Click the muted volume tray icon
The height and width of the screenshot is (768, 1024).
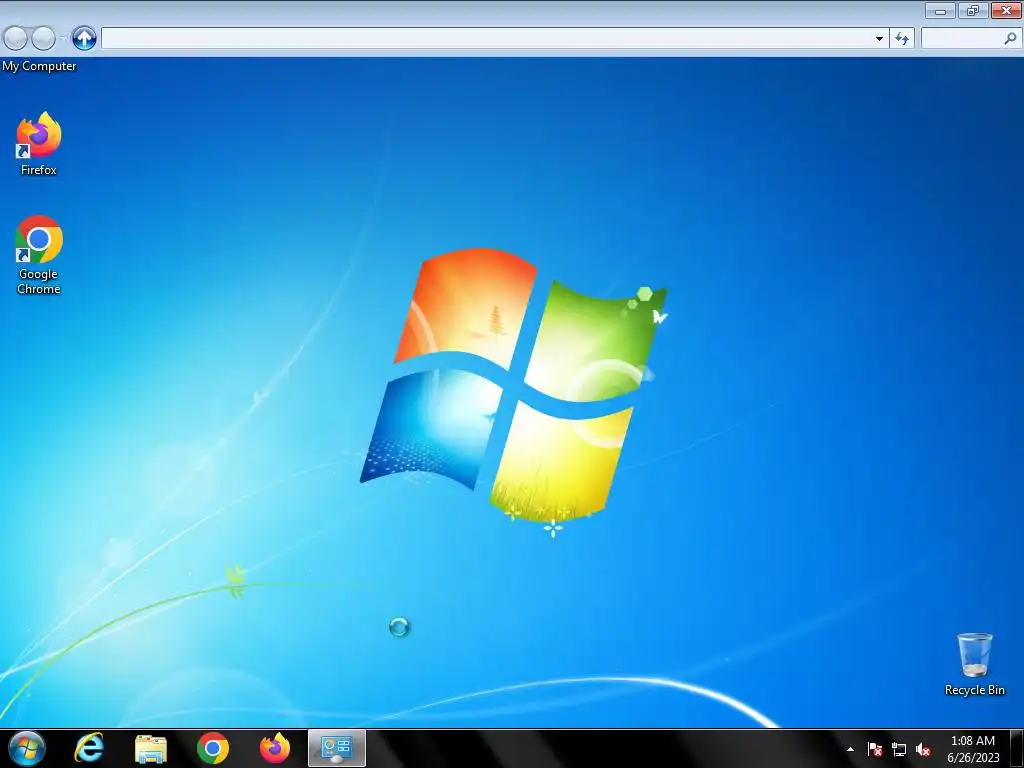click(923, 749)
